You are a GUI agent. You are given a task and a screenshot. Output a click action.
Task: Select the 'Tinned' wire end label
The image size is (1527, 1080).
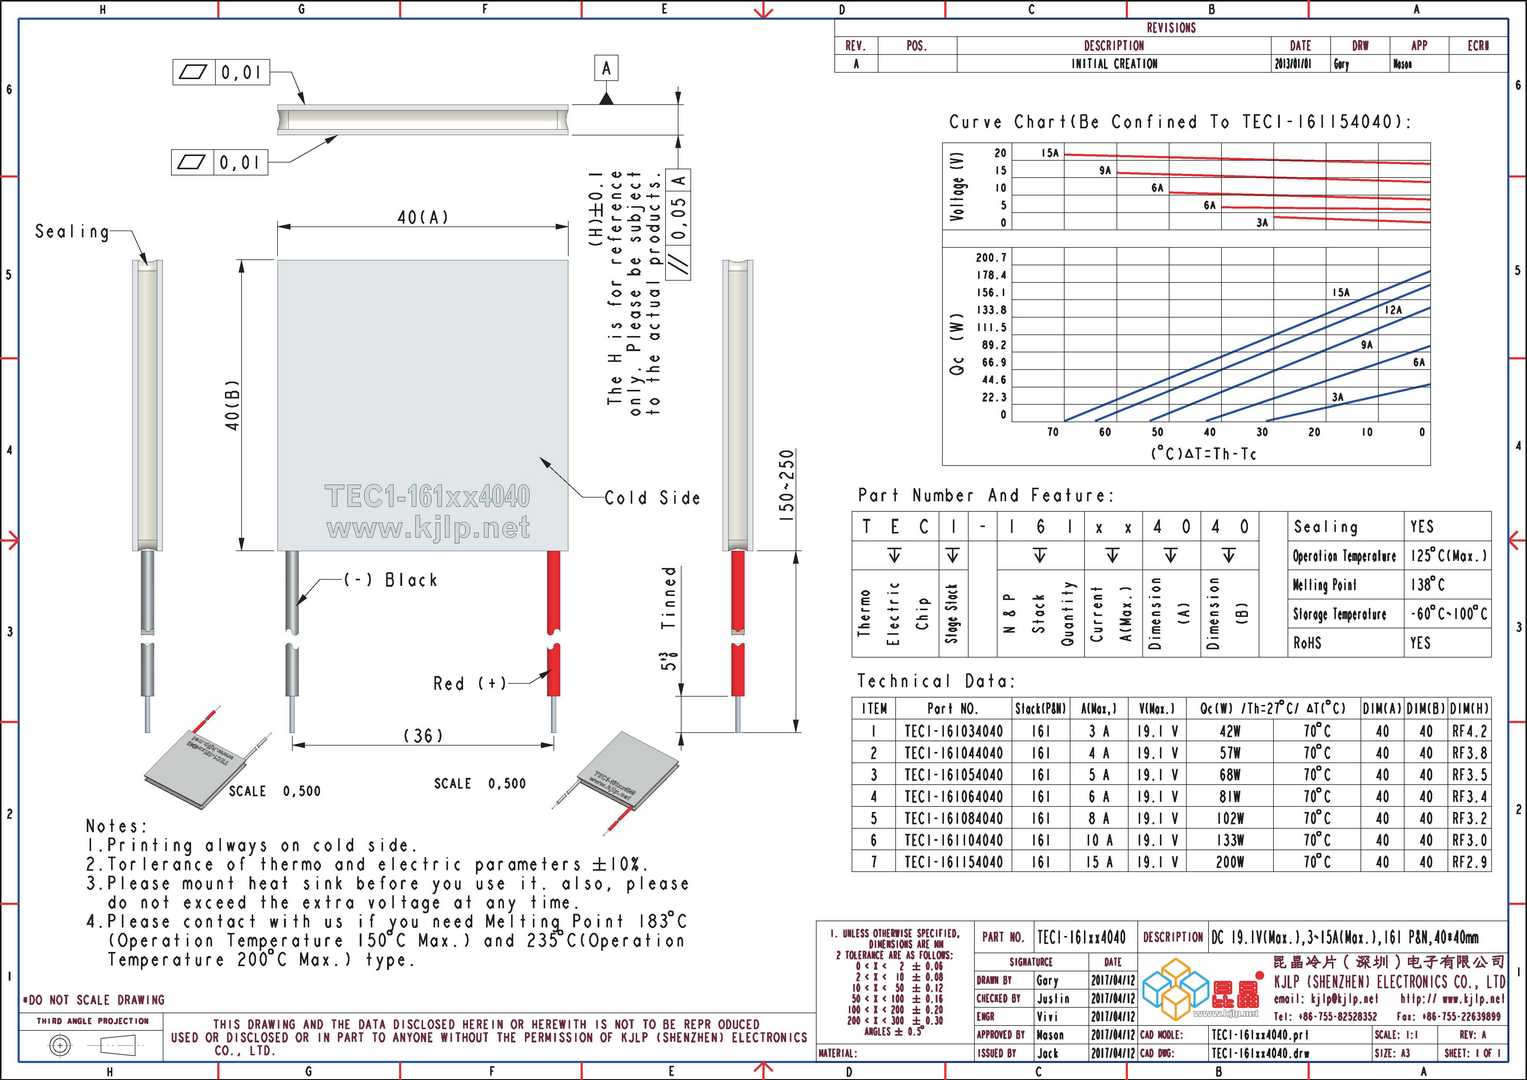pos(669,598)
